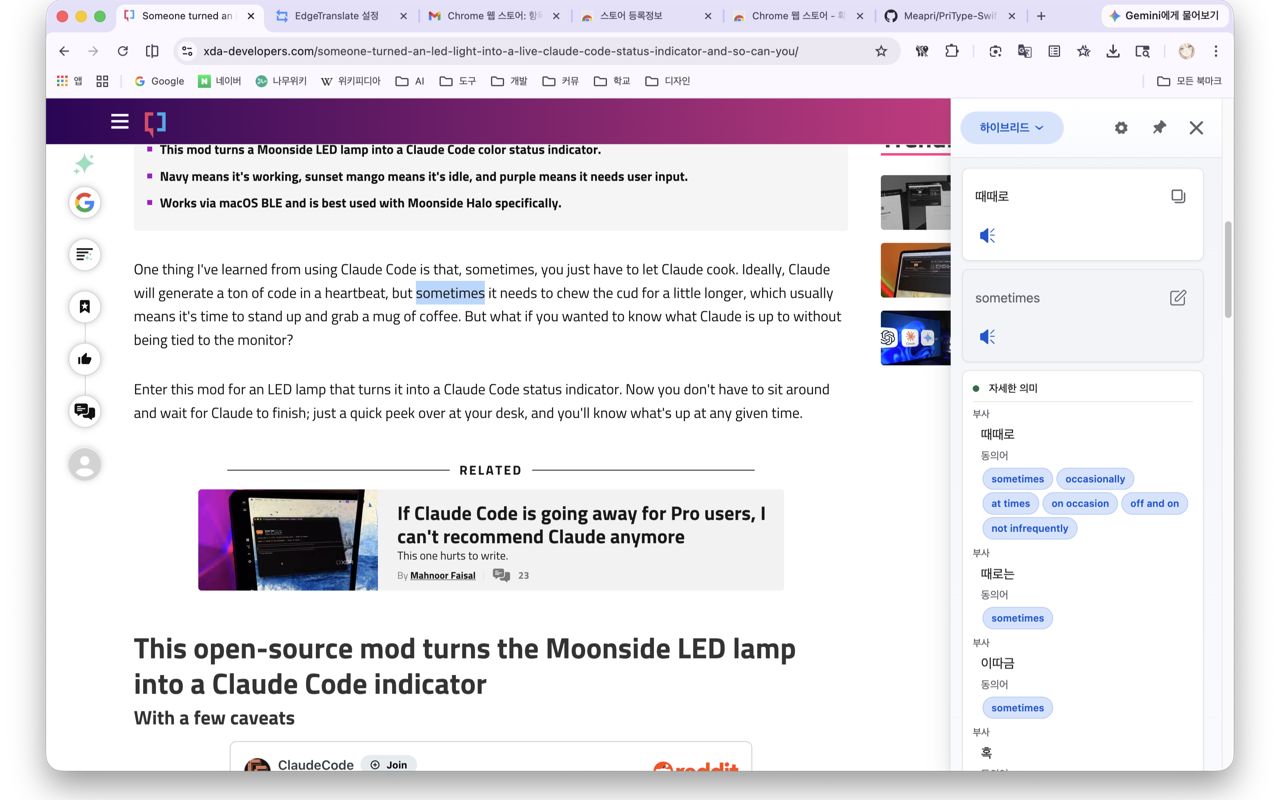
Task: Open translator panel settings gear
Action: 1121,128
